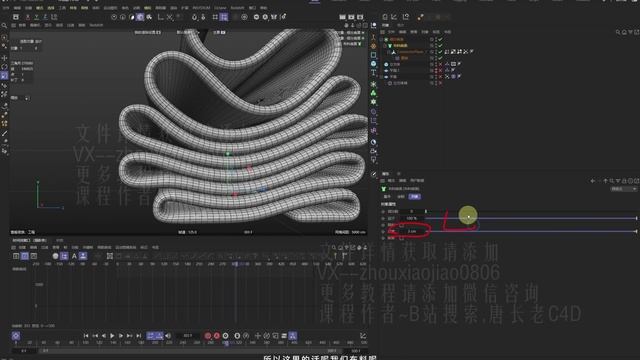Click the 100 % value field in attributes

[x=411, y=218]
